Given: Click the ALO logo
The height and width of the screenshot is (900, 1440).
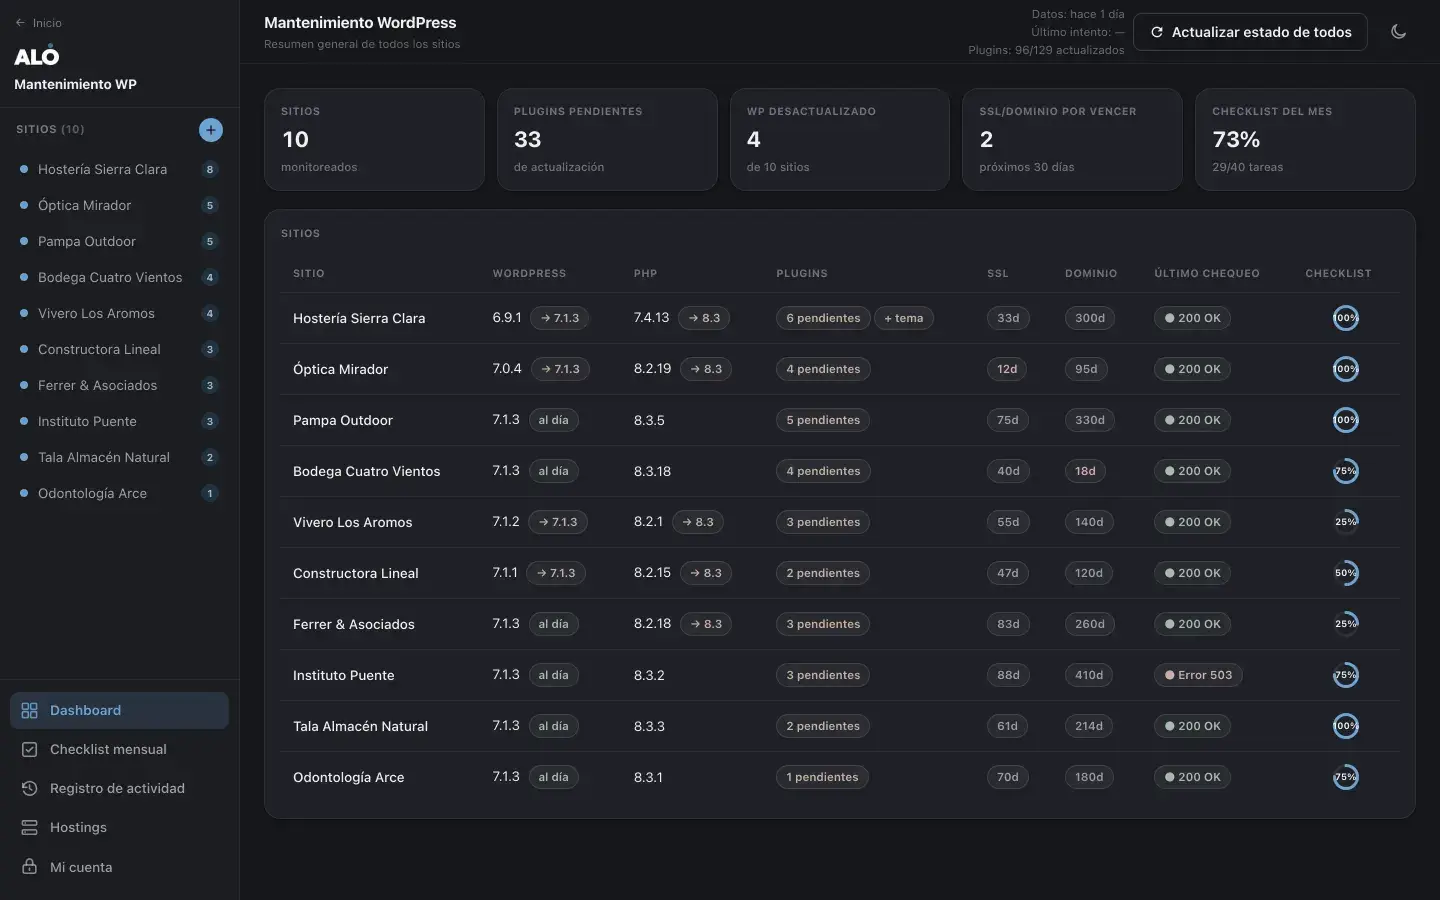Looking at the screenshot, I should point(37,57).
